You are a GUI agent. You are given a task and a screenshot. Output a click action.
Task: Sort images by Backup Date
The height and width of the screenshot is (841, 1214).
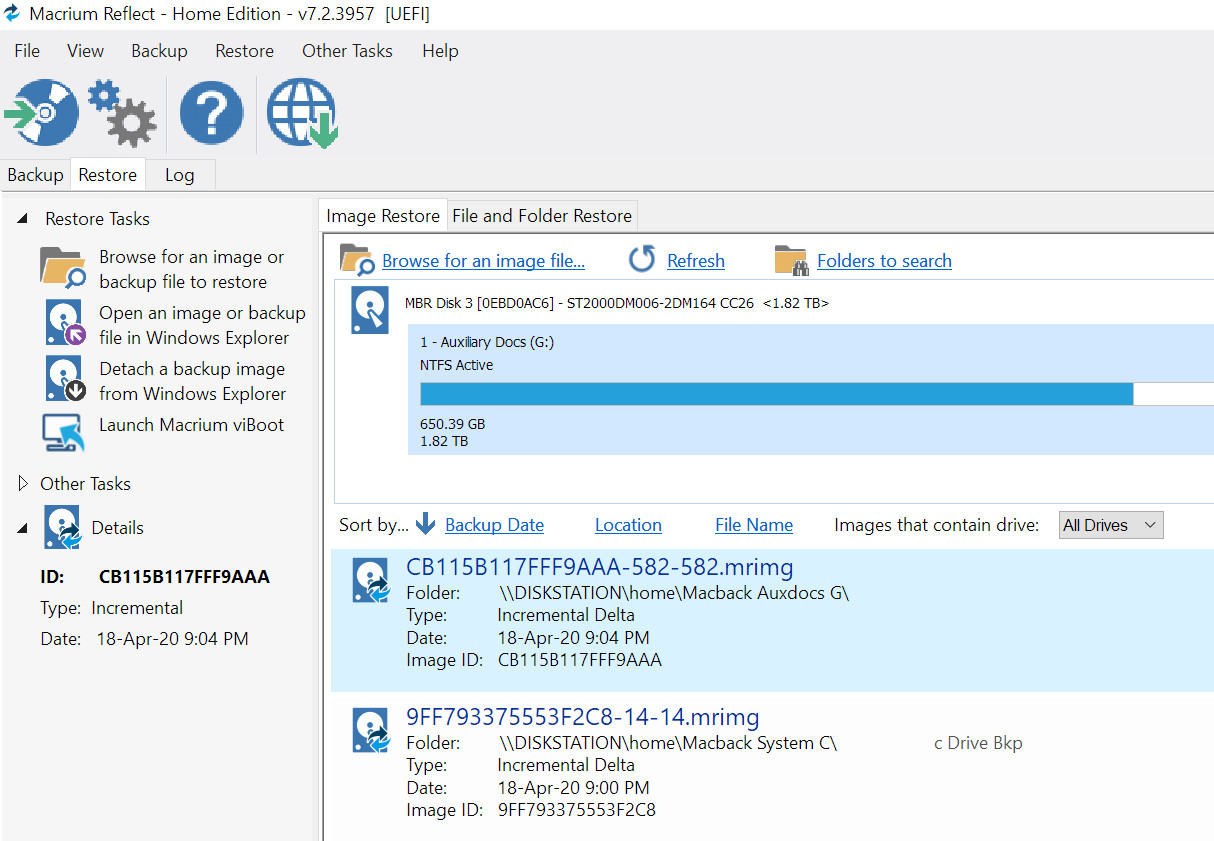[x=494, y=525]
